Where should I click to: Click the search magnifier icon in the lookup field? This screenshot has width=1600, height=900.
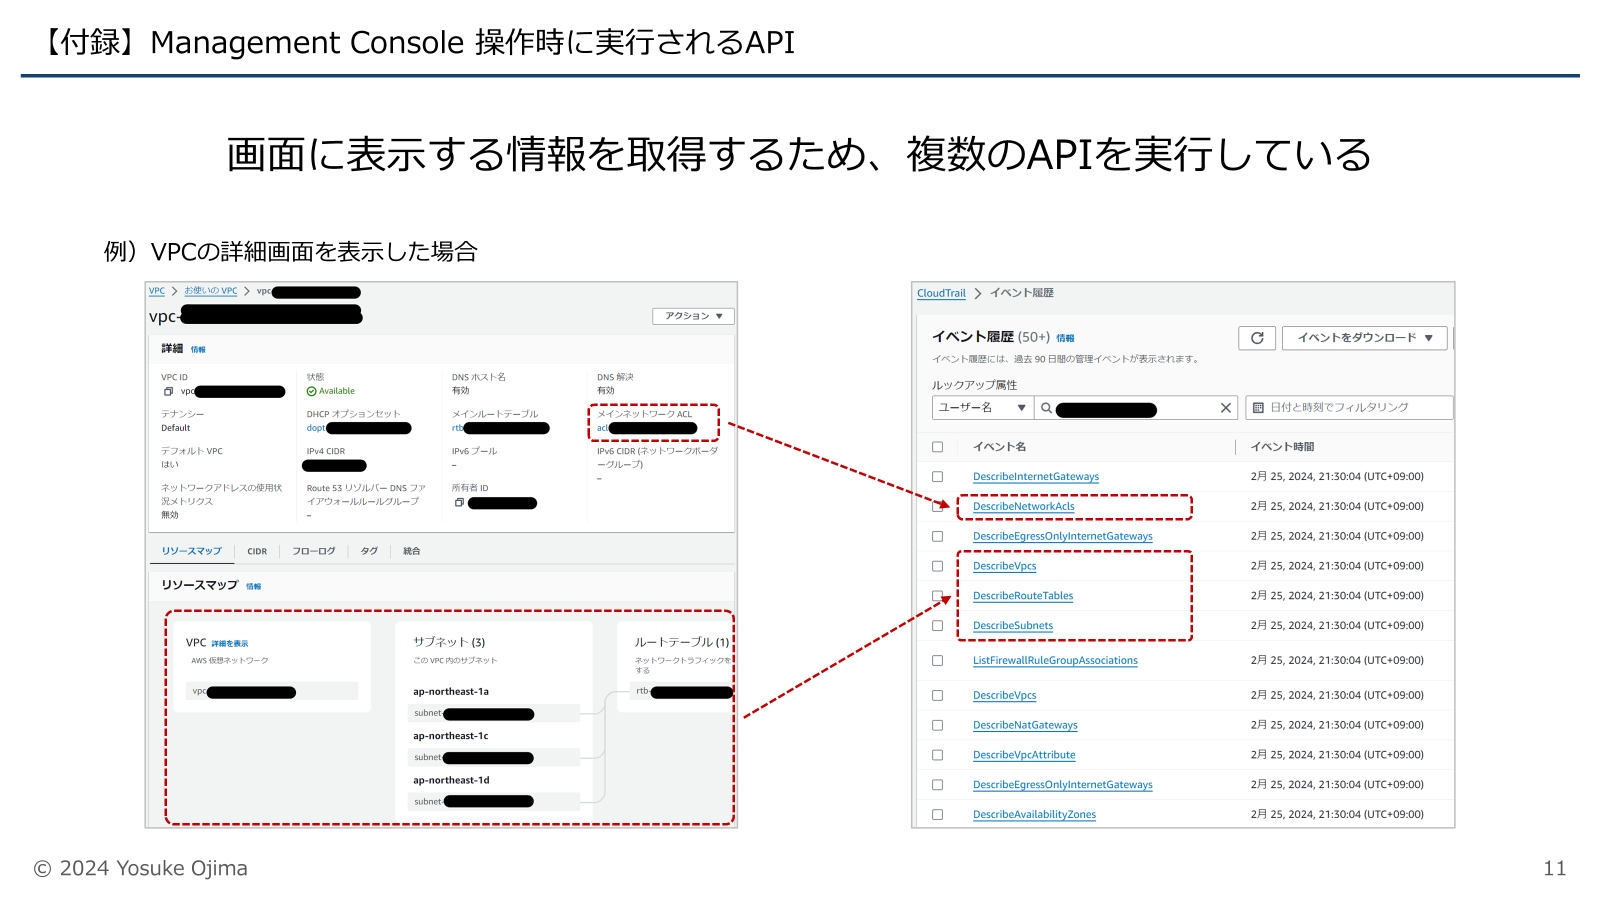point(1046,408)
